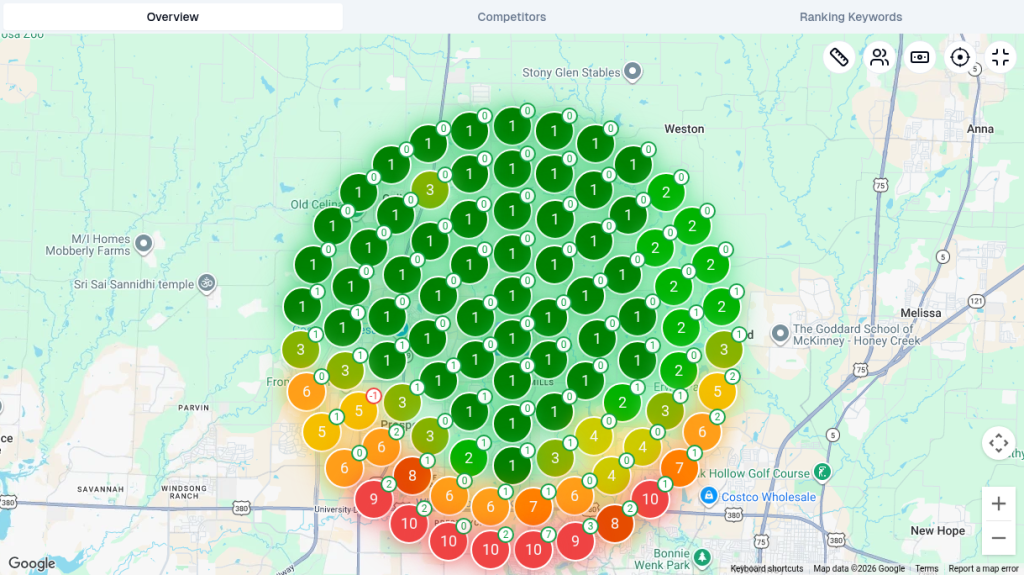Click rank 9 marker with badge 2
The image size is (1024, 575).
374,499
